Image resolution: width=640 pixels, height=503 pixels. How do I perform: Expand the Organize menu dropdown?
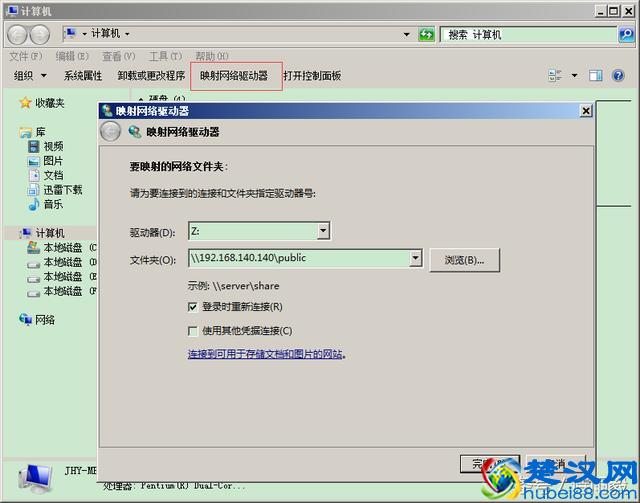click(44, 76)
